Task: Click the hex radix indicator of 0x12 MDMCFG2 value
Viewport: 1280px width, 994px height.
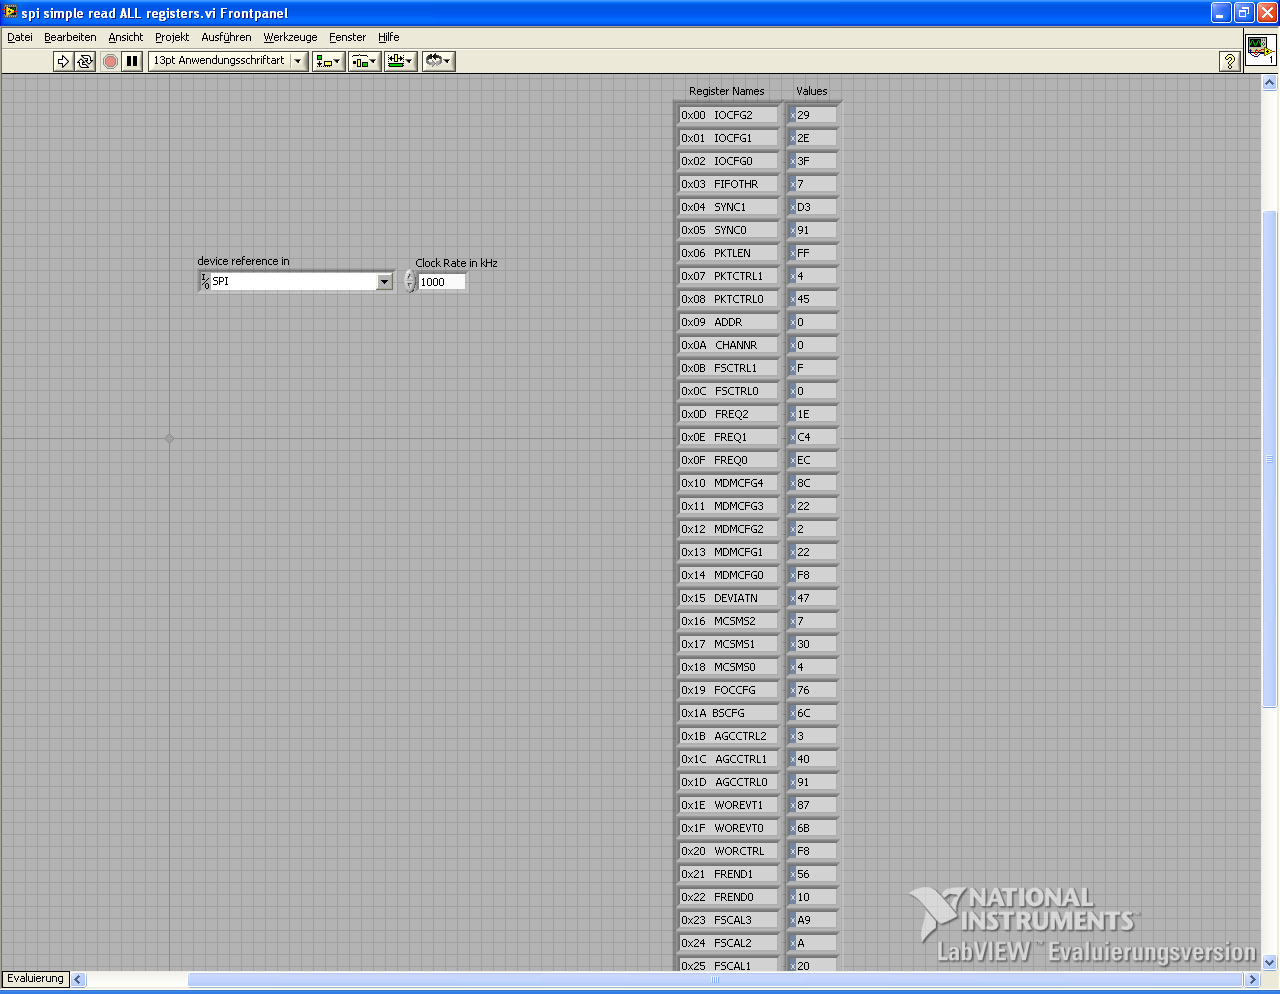Action: (x=793, y=529)
